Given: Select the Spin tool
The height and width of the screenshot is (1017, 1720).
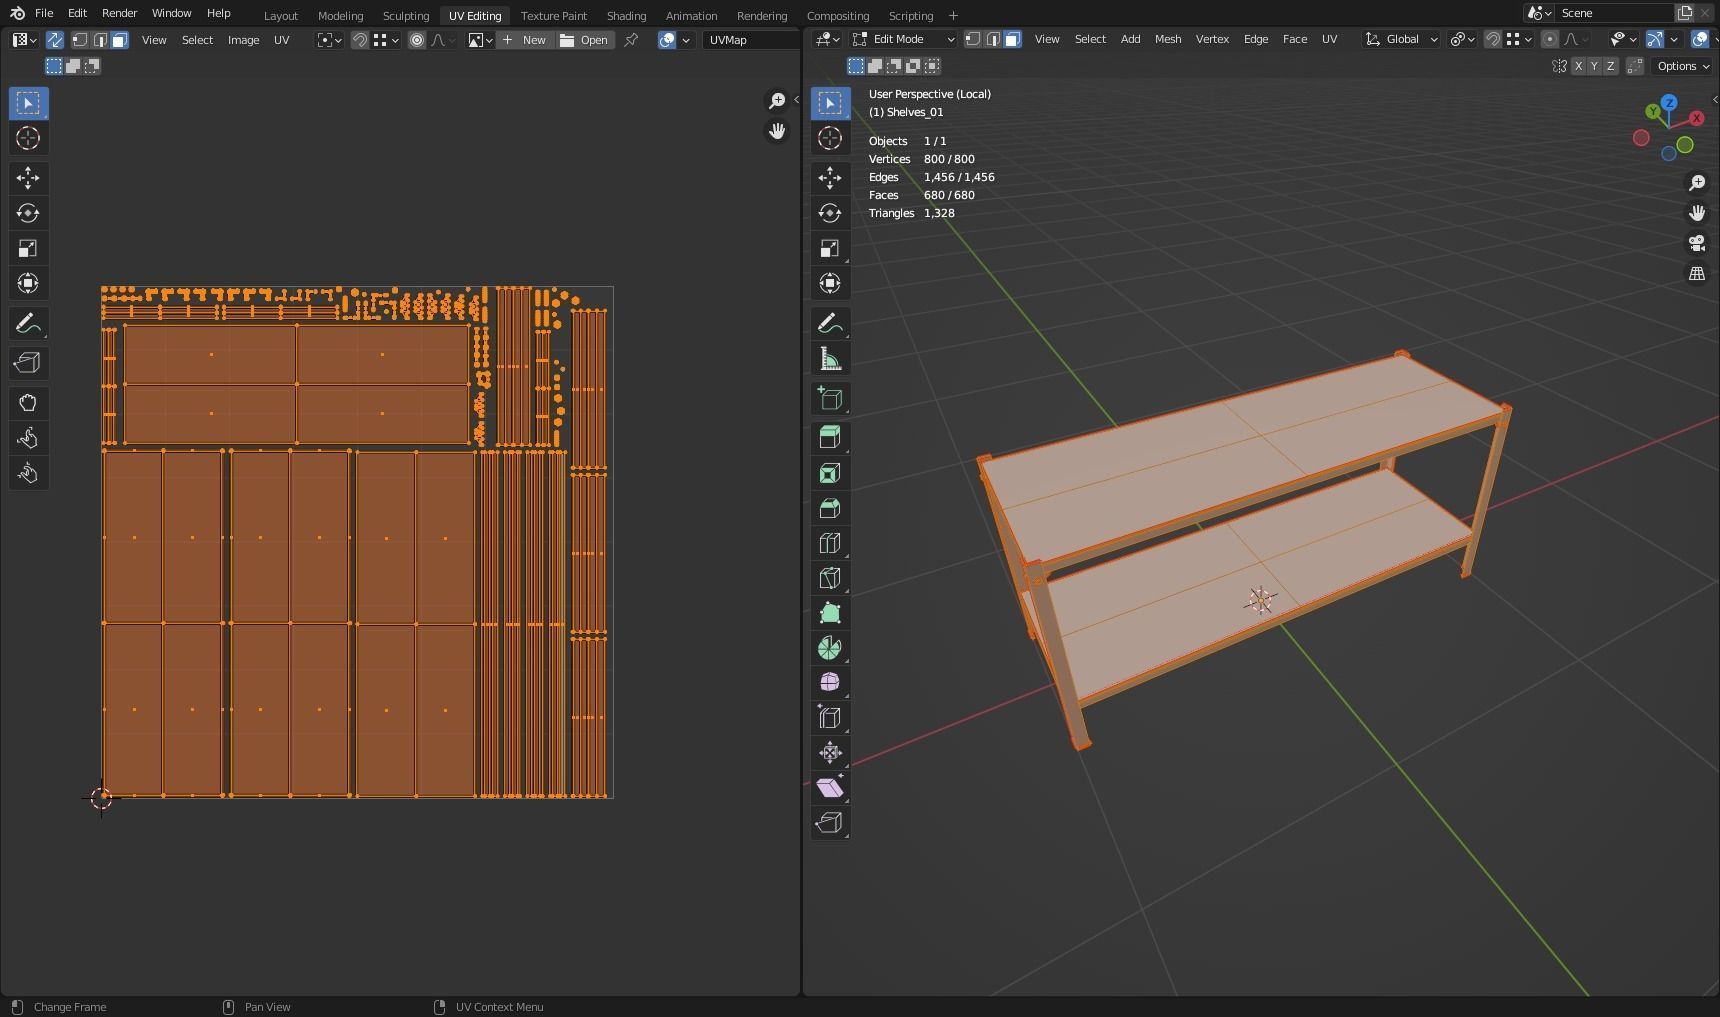Looking at the screenshot, I should [x=830, y=648].
